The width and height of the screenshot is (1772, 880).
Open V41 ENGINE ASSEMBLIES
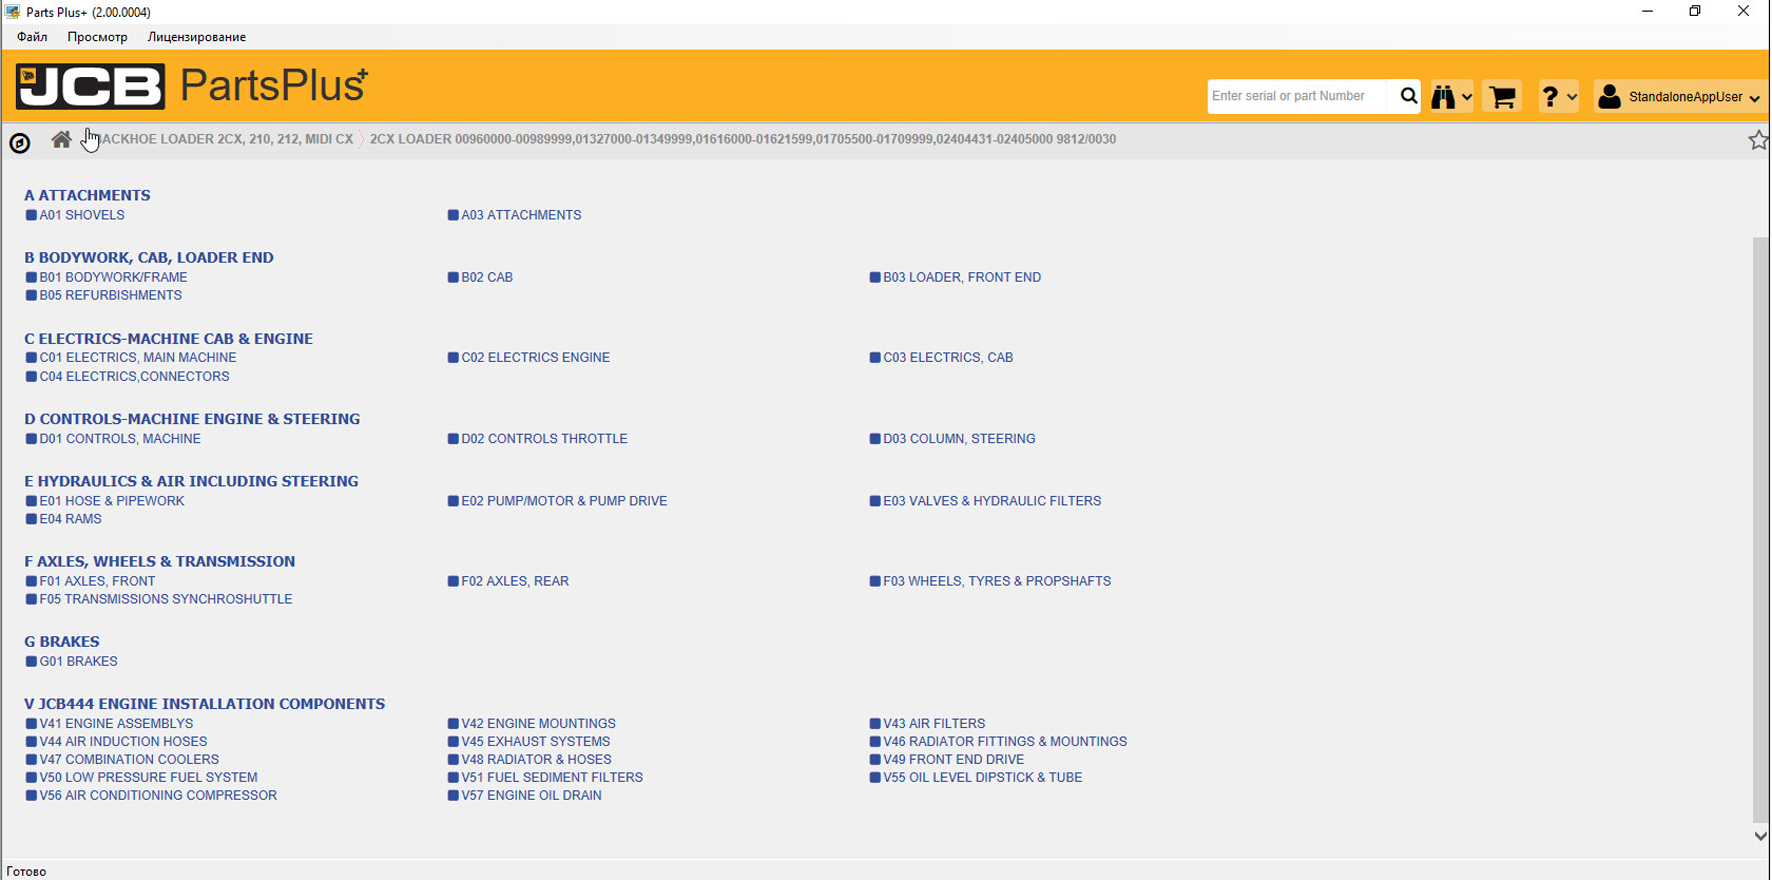coord(116,723)
